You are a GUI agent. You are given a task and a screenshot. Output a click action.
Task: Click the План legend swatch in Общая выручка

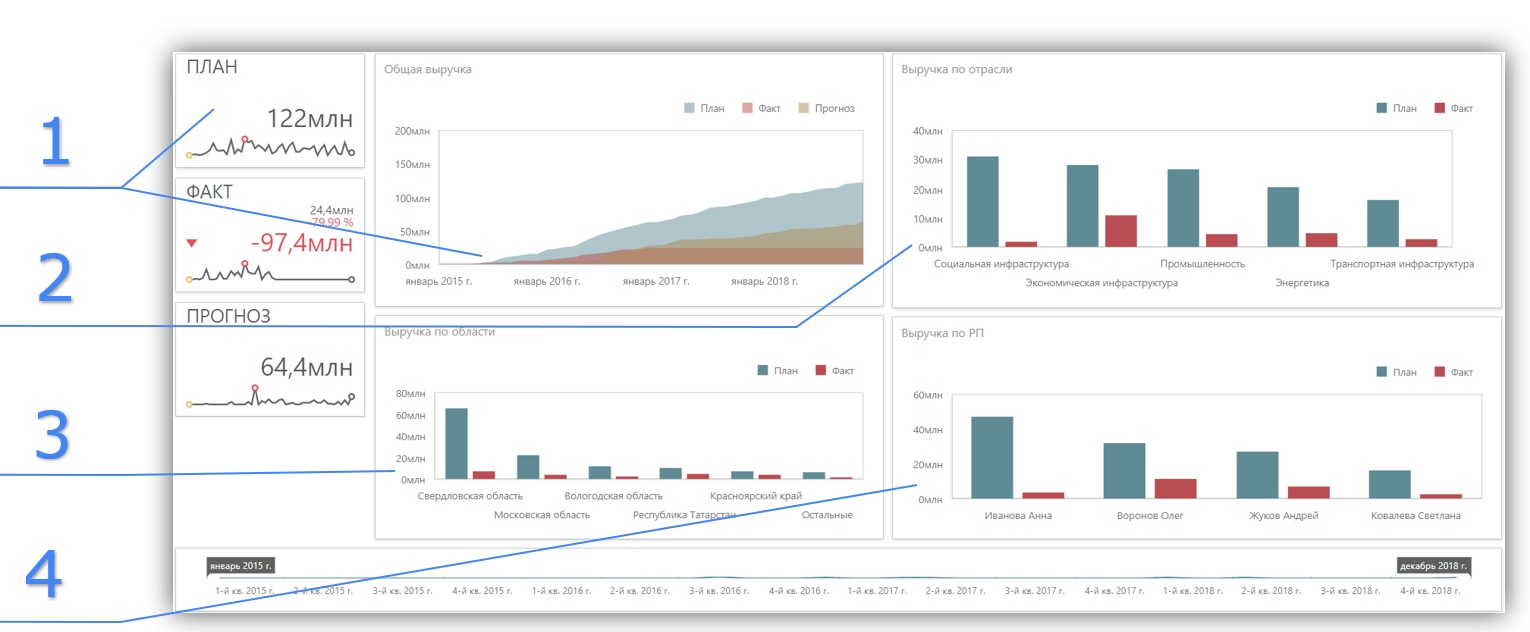690,108
